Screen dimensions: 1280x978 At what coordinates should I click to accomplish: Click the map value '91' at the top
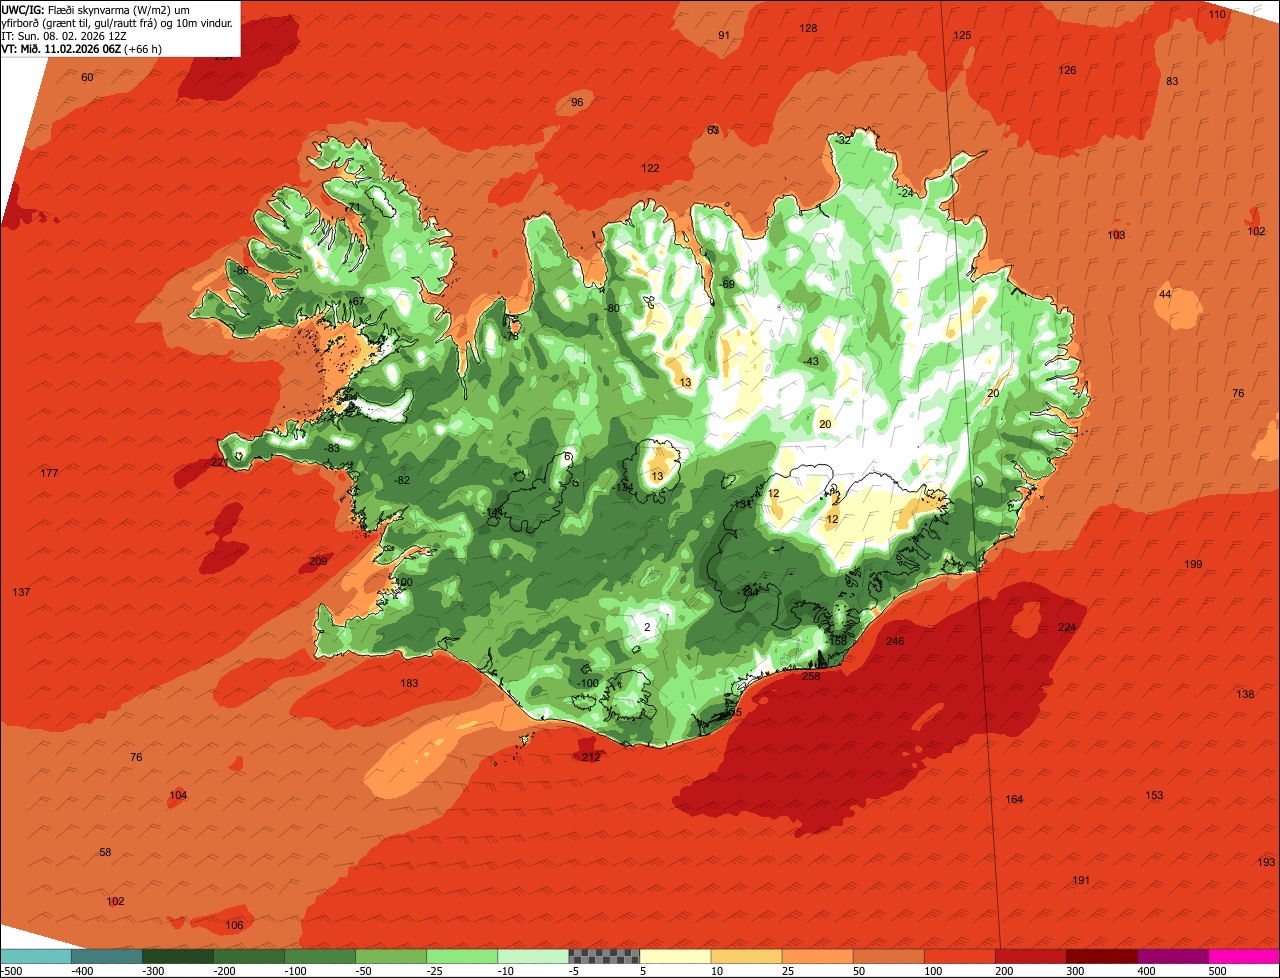724,36
